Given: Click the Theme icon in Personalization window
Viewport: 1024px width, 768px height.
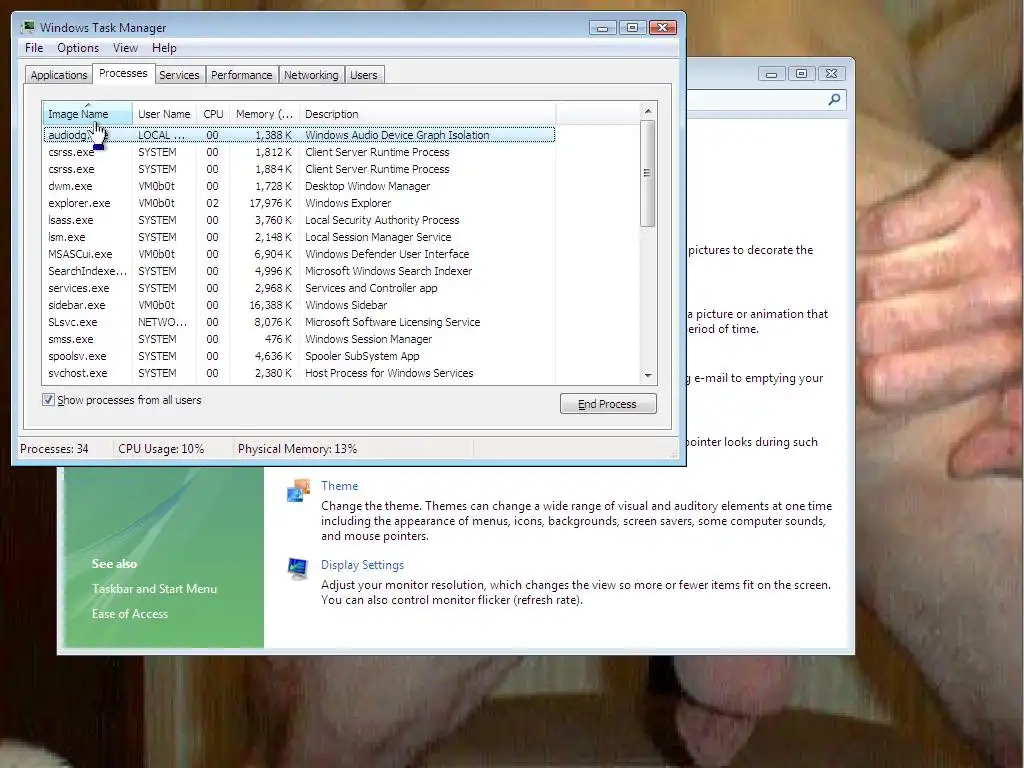Looking at the screenshot, I should click(x=298, y=490).
